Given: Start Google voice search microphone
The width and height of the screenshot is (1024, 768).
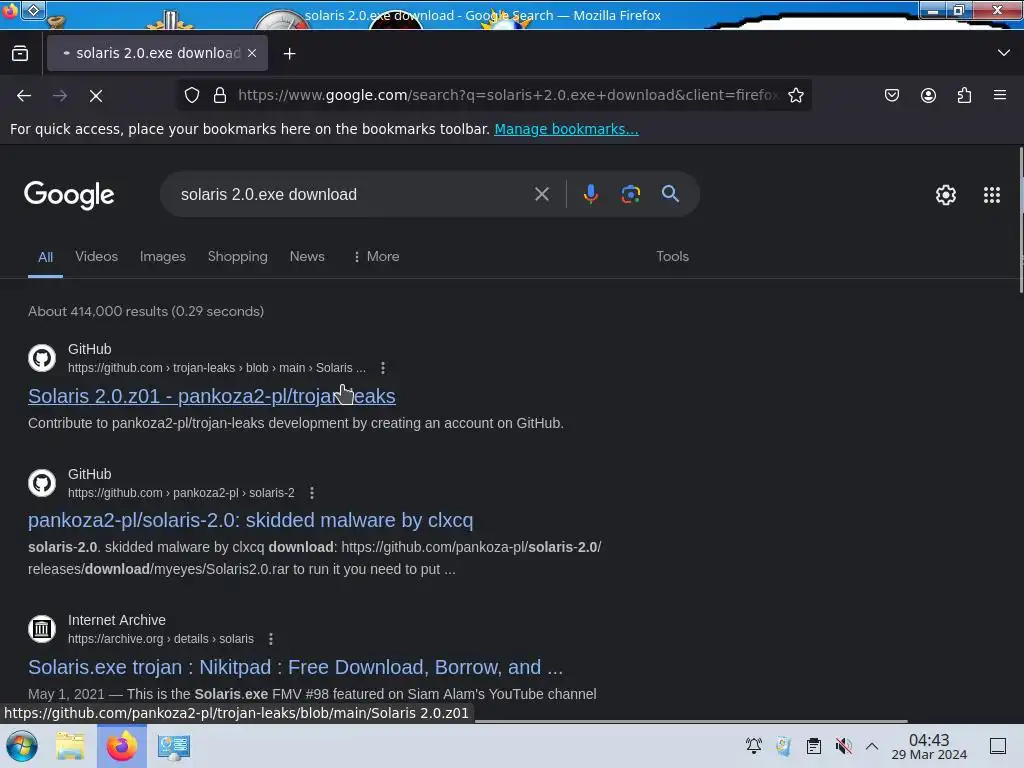Looking at the screenshot, I should click(590, 194).
